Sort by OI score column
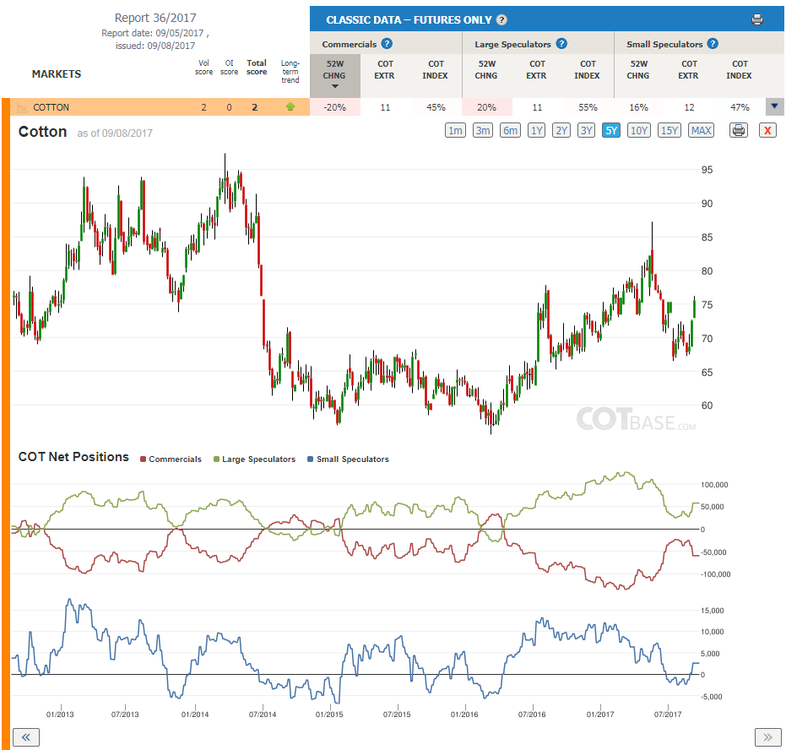 tap(229, 67)
